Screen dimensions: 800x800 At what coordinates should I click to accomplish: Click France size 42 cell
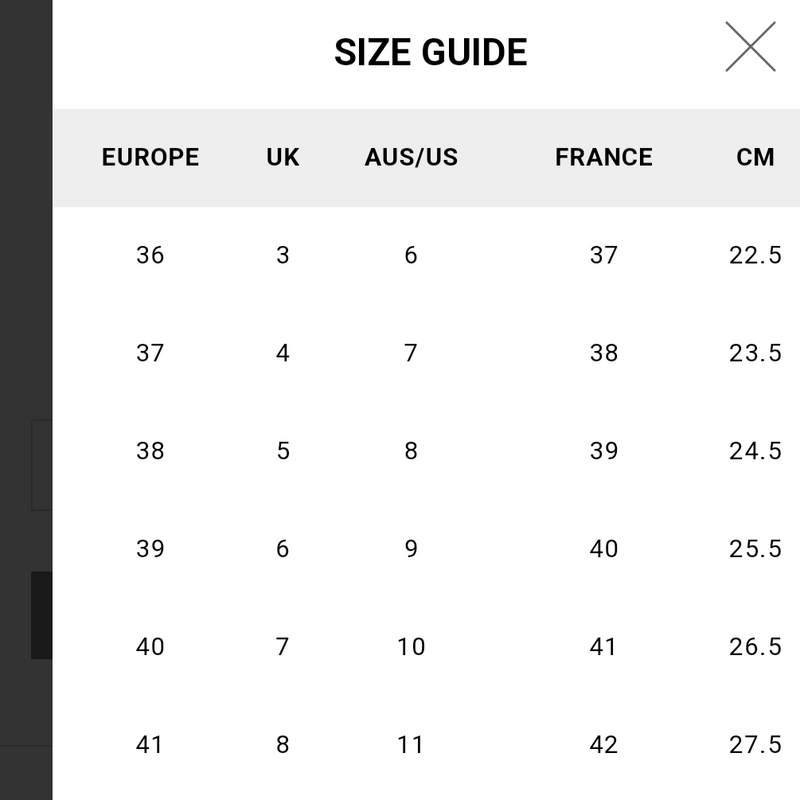pos(604,745)
